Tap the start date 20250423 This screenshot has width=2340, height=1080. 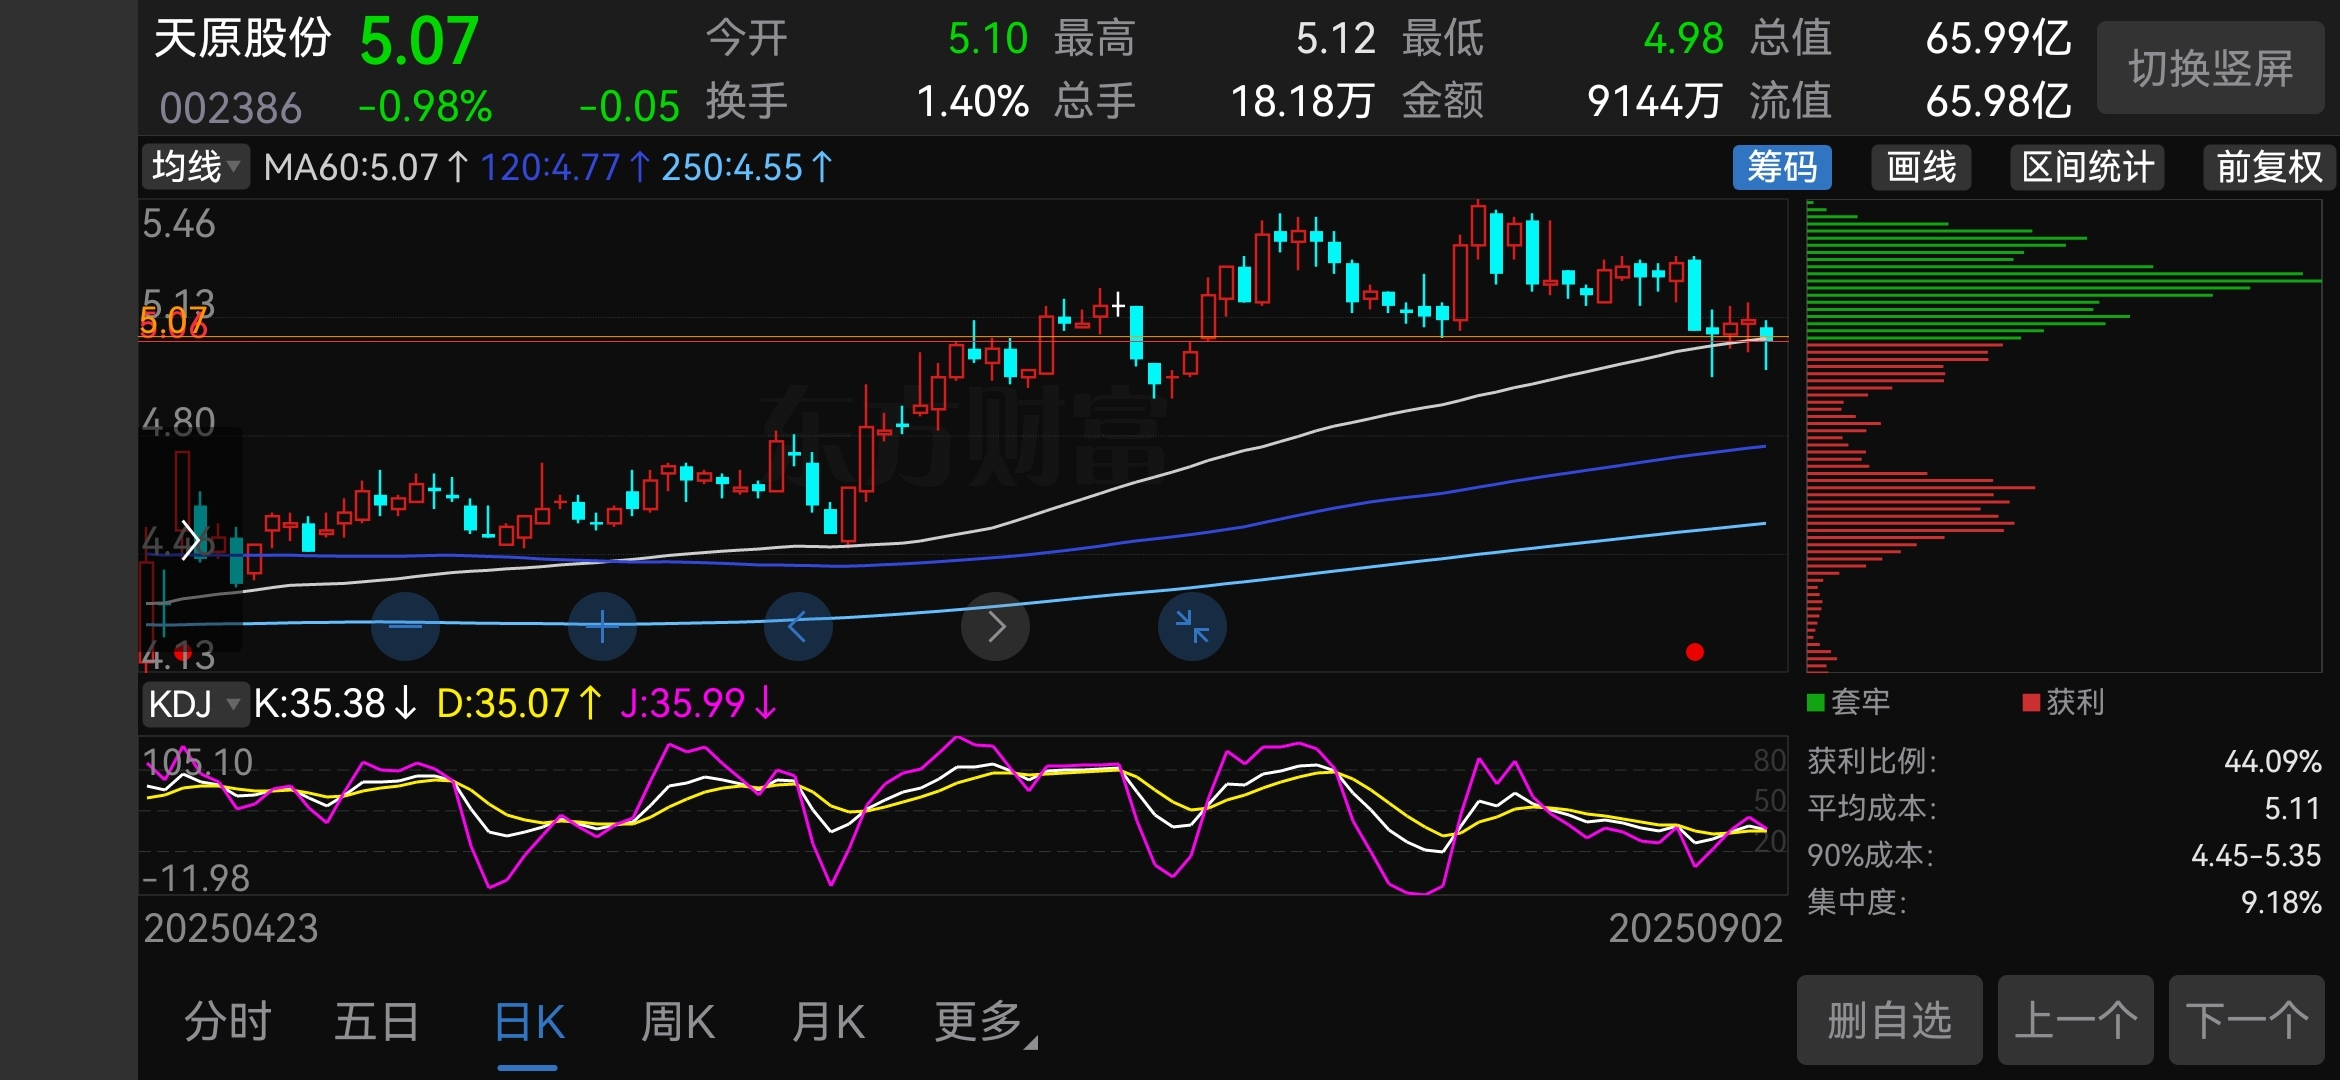click(x=231, y=929)
